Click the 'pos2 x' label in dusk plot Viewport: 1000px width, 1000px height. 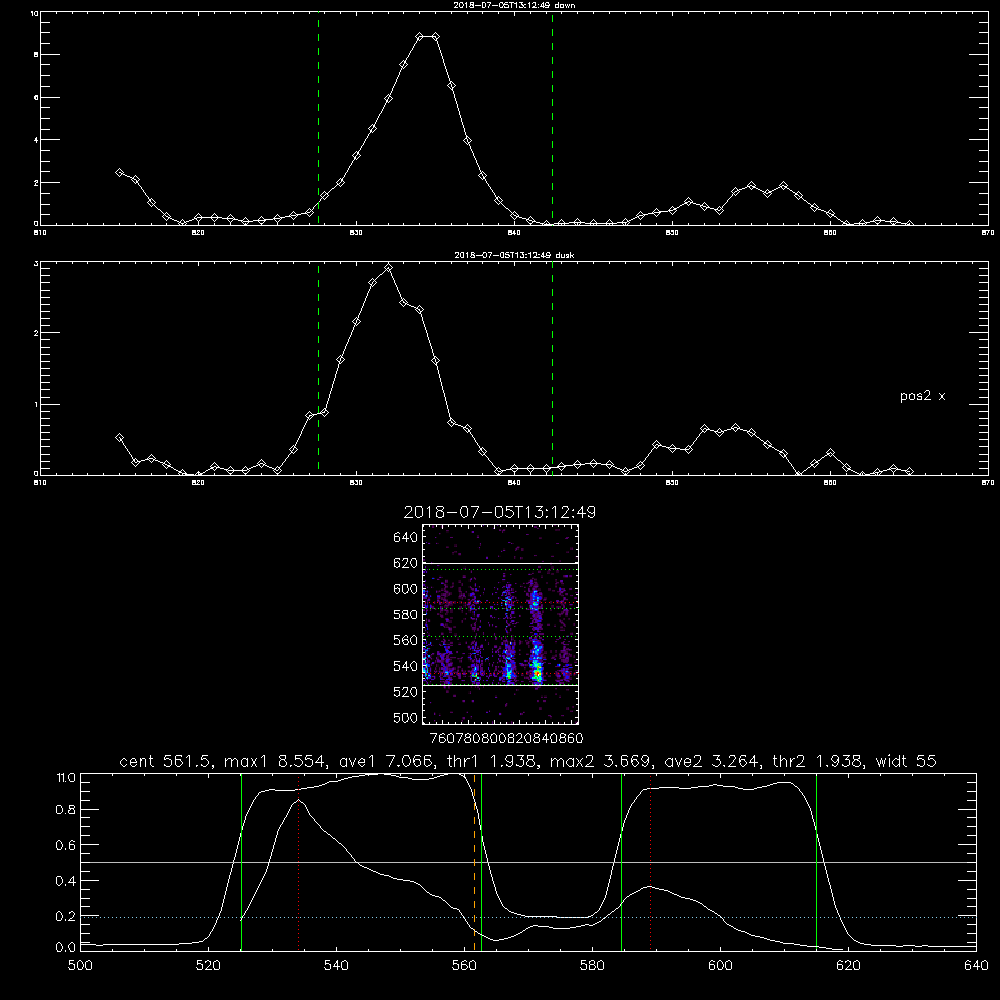coord(922,396)
